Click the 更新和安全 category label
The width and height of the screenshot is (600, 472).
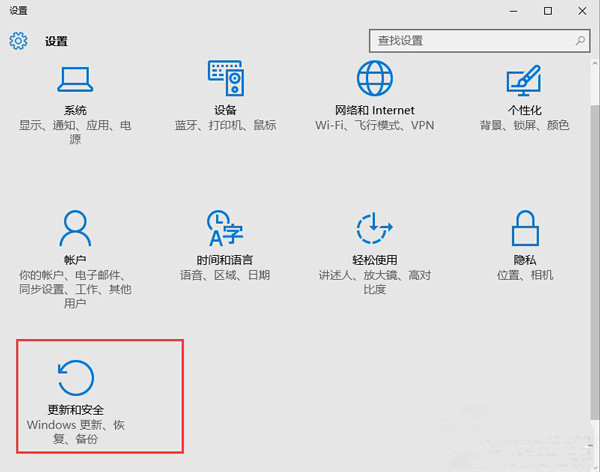tap(75, 410)
